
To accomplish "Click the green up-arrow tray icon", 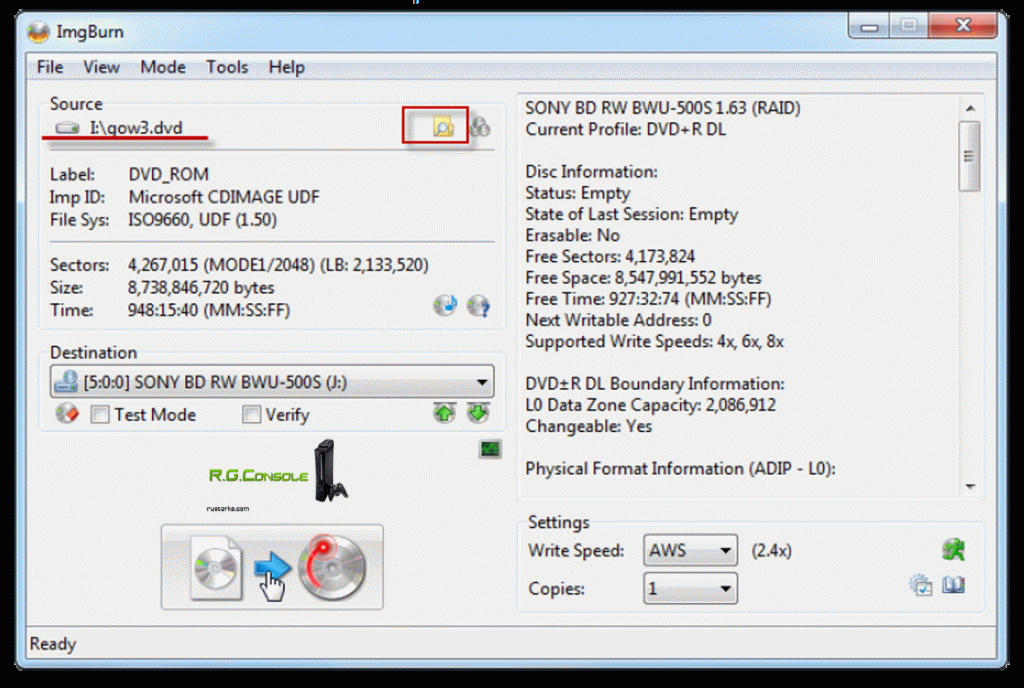I will (x=445, y=413).
